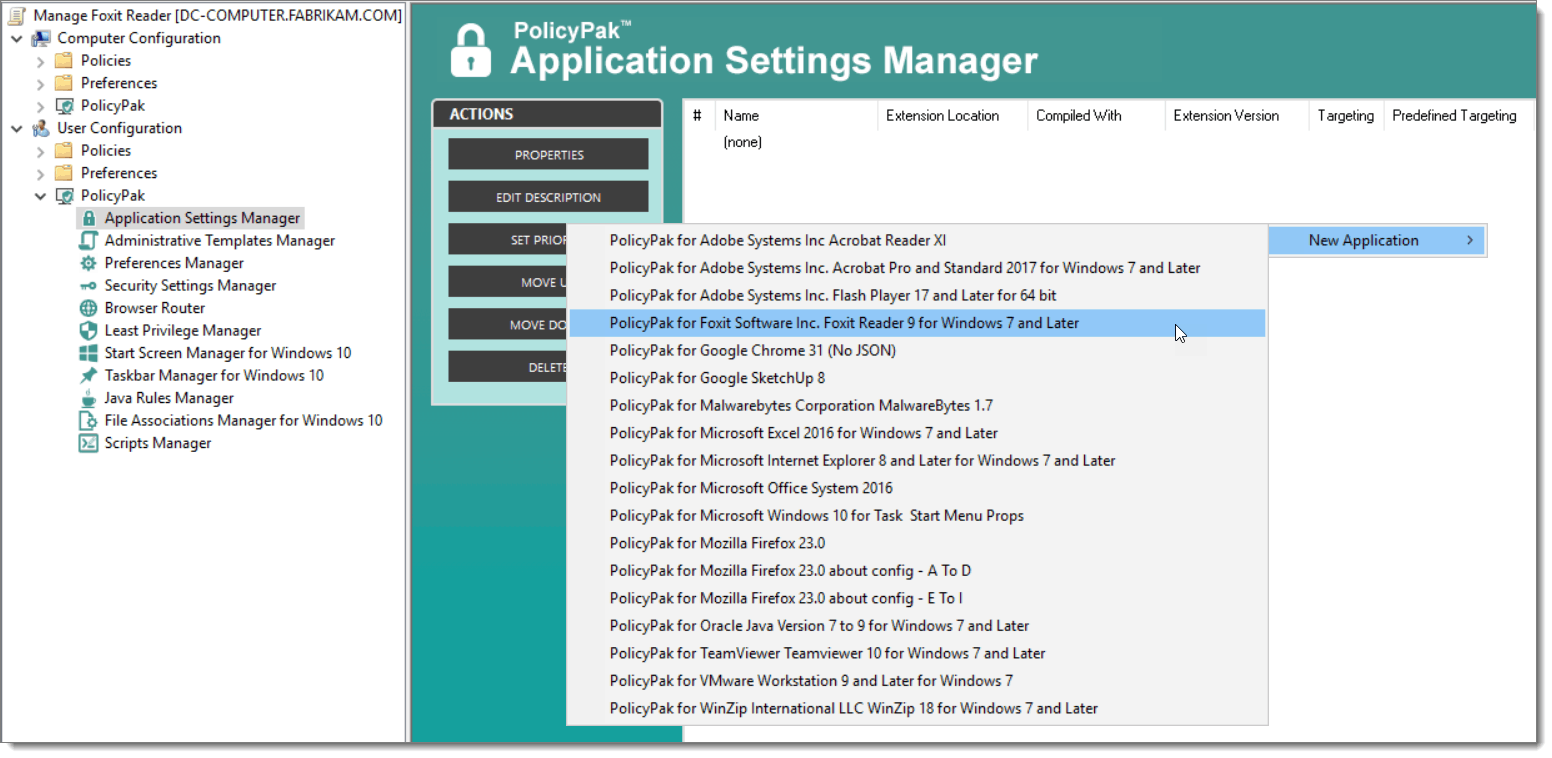The width and height of the screenshot is (1552, 758).
Task: Open Browser Router via its globe icon
Action: [x=88, y=308]
